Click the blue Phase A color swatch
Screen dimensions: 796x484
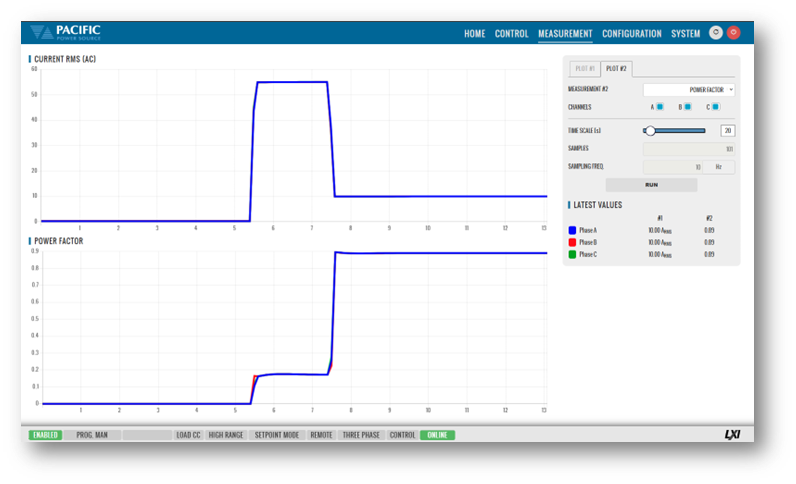pos(572,230)
